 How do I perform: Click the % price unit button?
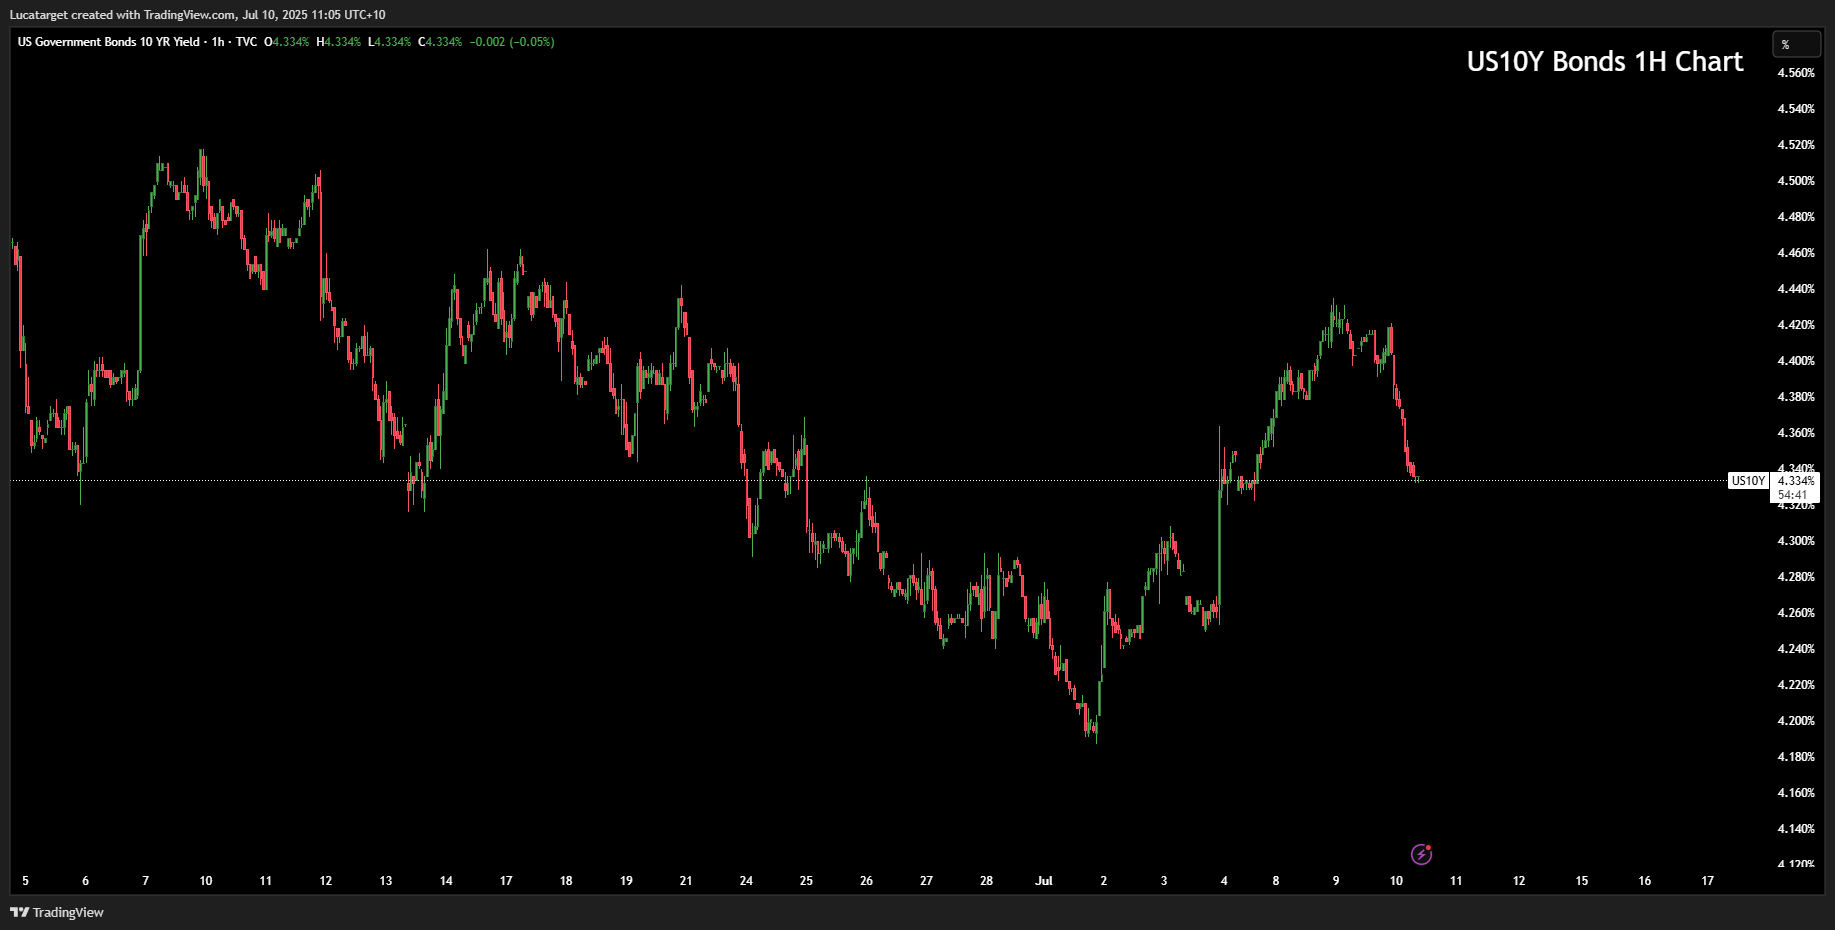pyautogui.click(x=1796, y=45)
